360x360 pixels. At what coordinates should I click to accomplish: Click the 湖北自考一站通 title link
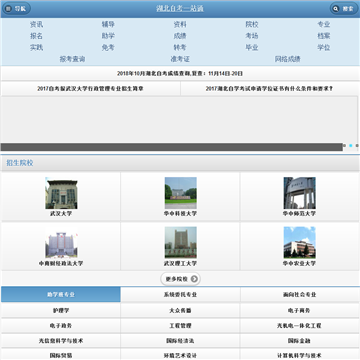pos(180,9)
